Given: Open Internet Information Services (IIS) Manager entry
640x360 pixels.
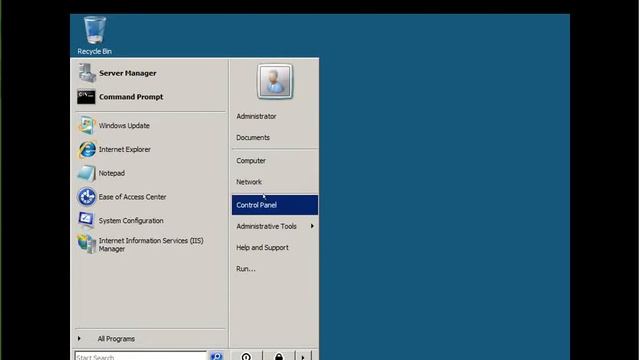Looking at the screenshot, I should click(151, 244).
